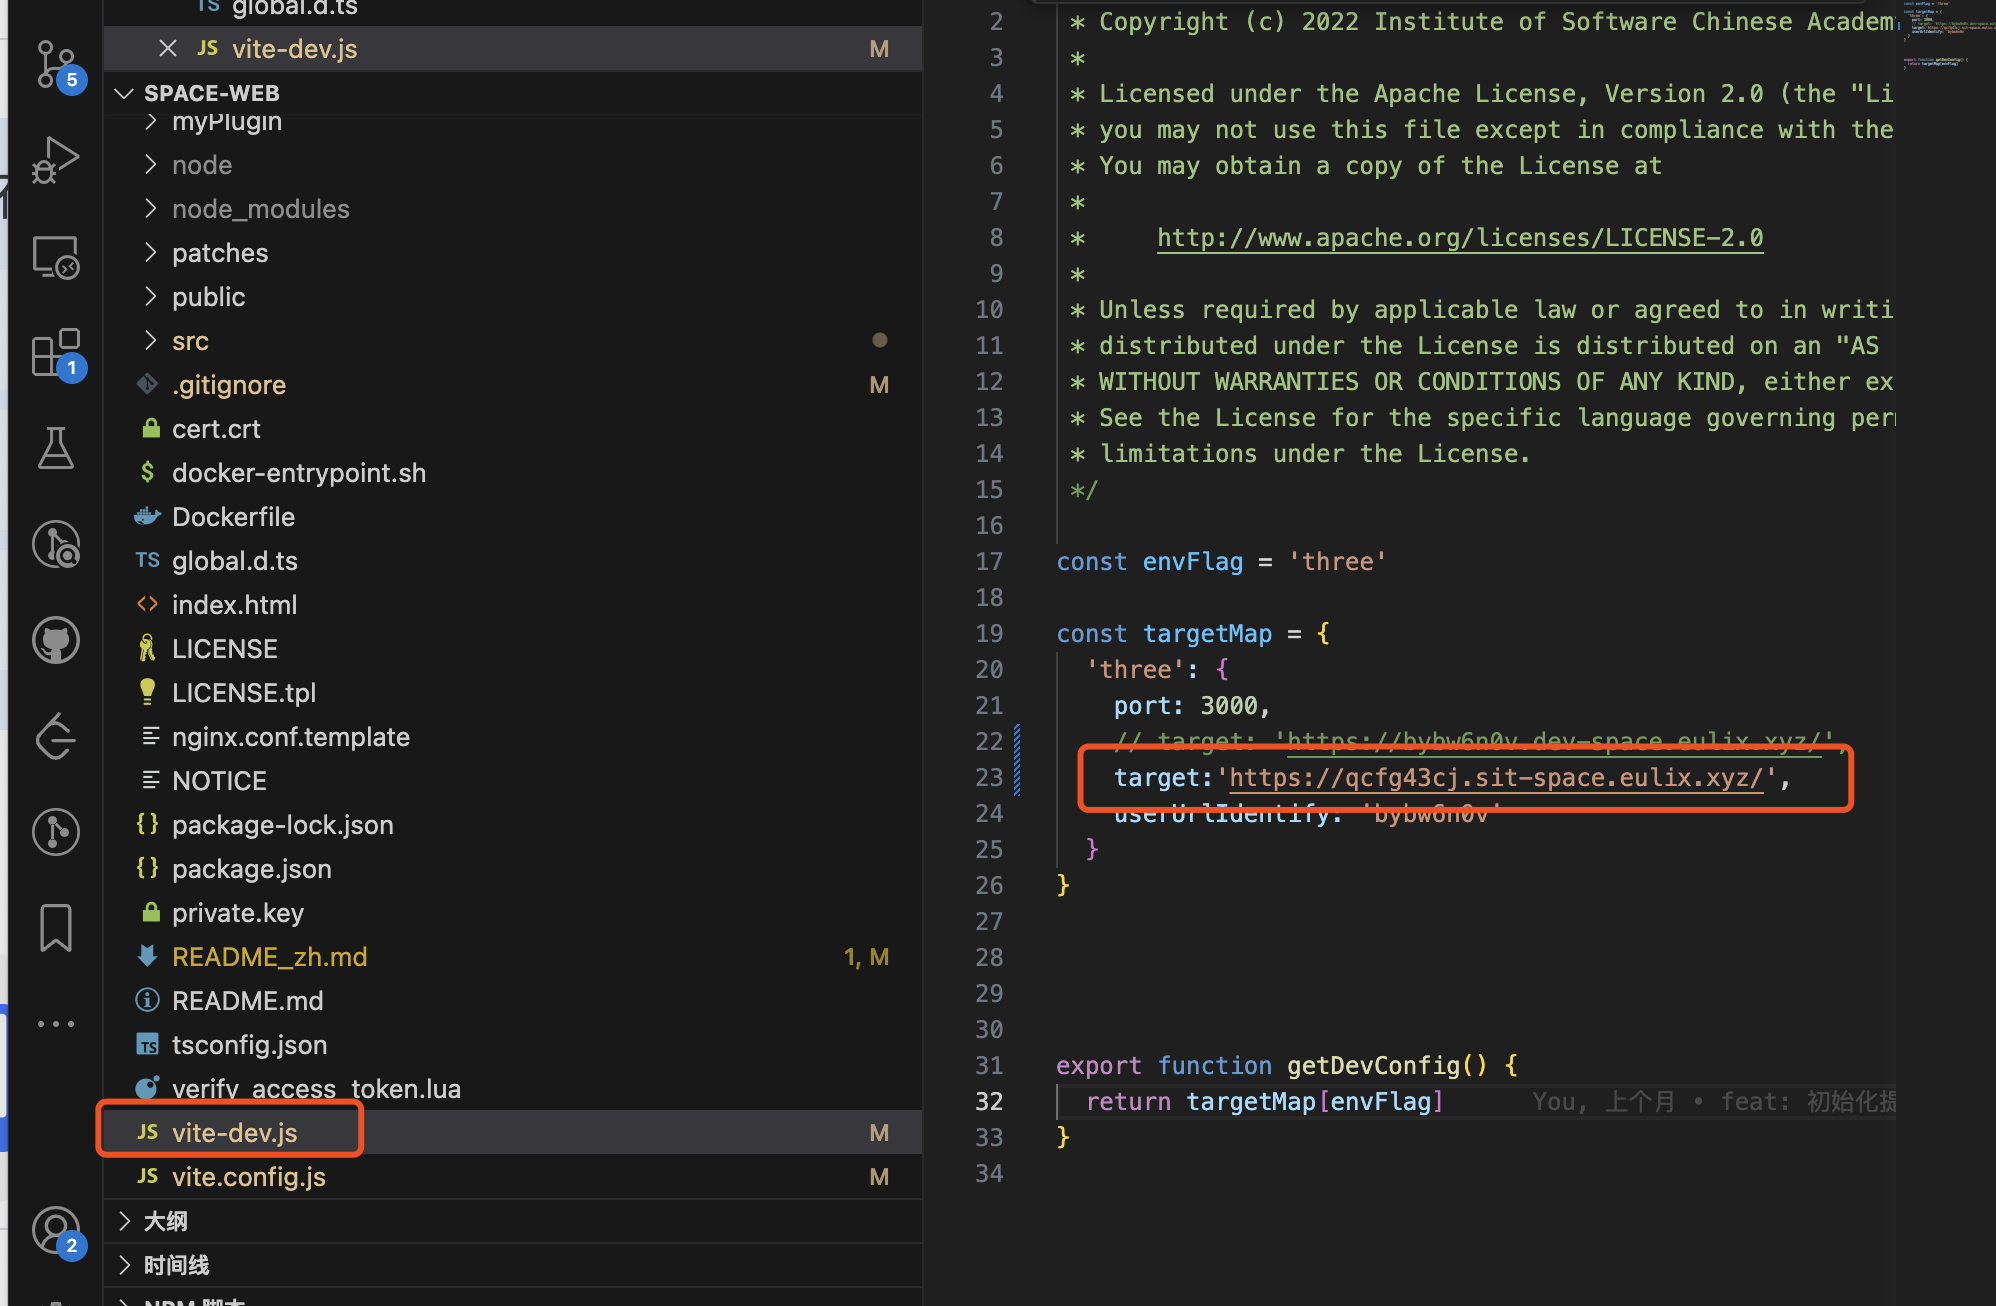The image size is (1996, 1306).
Task: Click the sit-space.eulix.xyz target URL
Action: 1496,778
